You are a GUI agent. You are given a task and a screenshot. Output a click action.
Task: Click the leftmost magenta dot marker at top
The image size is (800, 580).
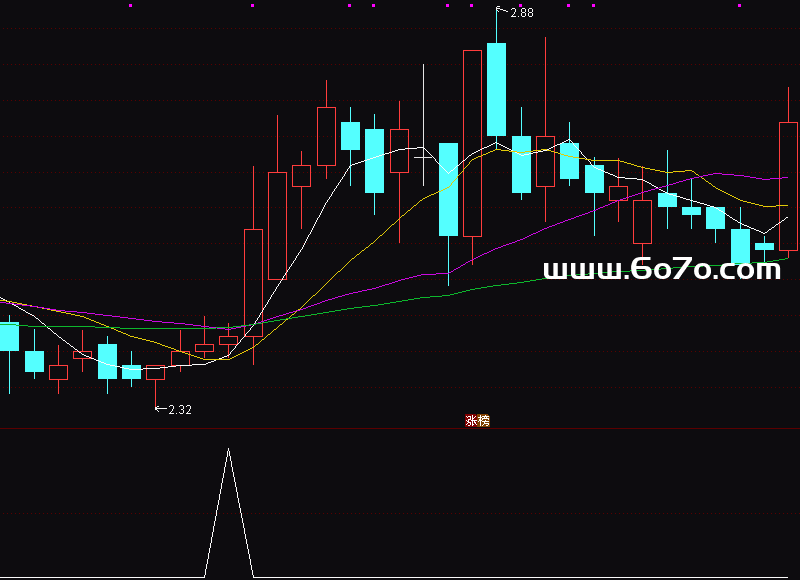[x=131, y=6]
